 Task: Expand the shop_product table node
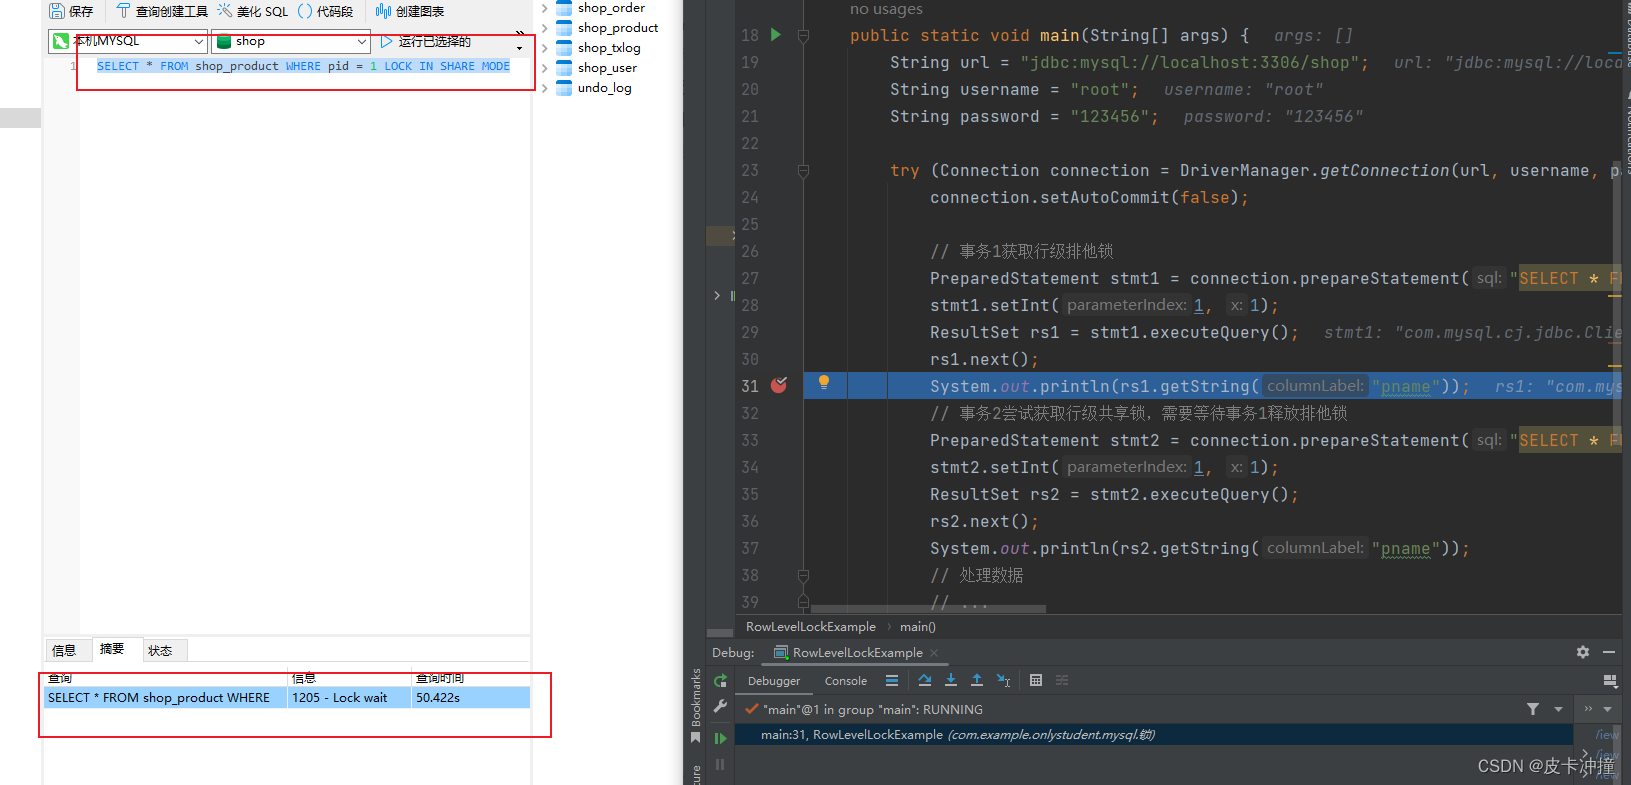[545, 28]
